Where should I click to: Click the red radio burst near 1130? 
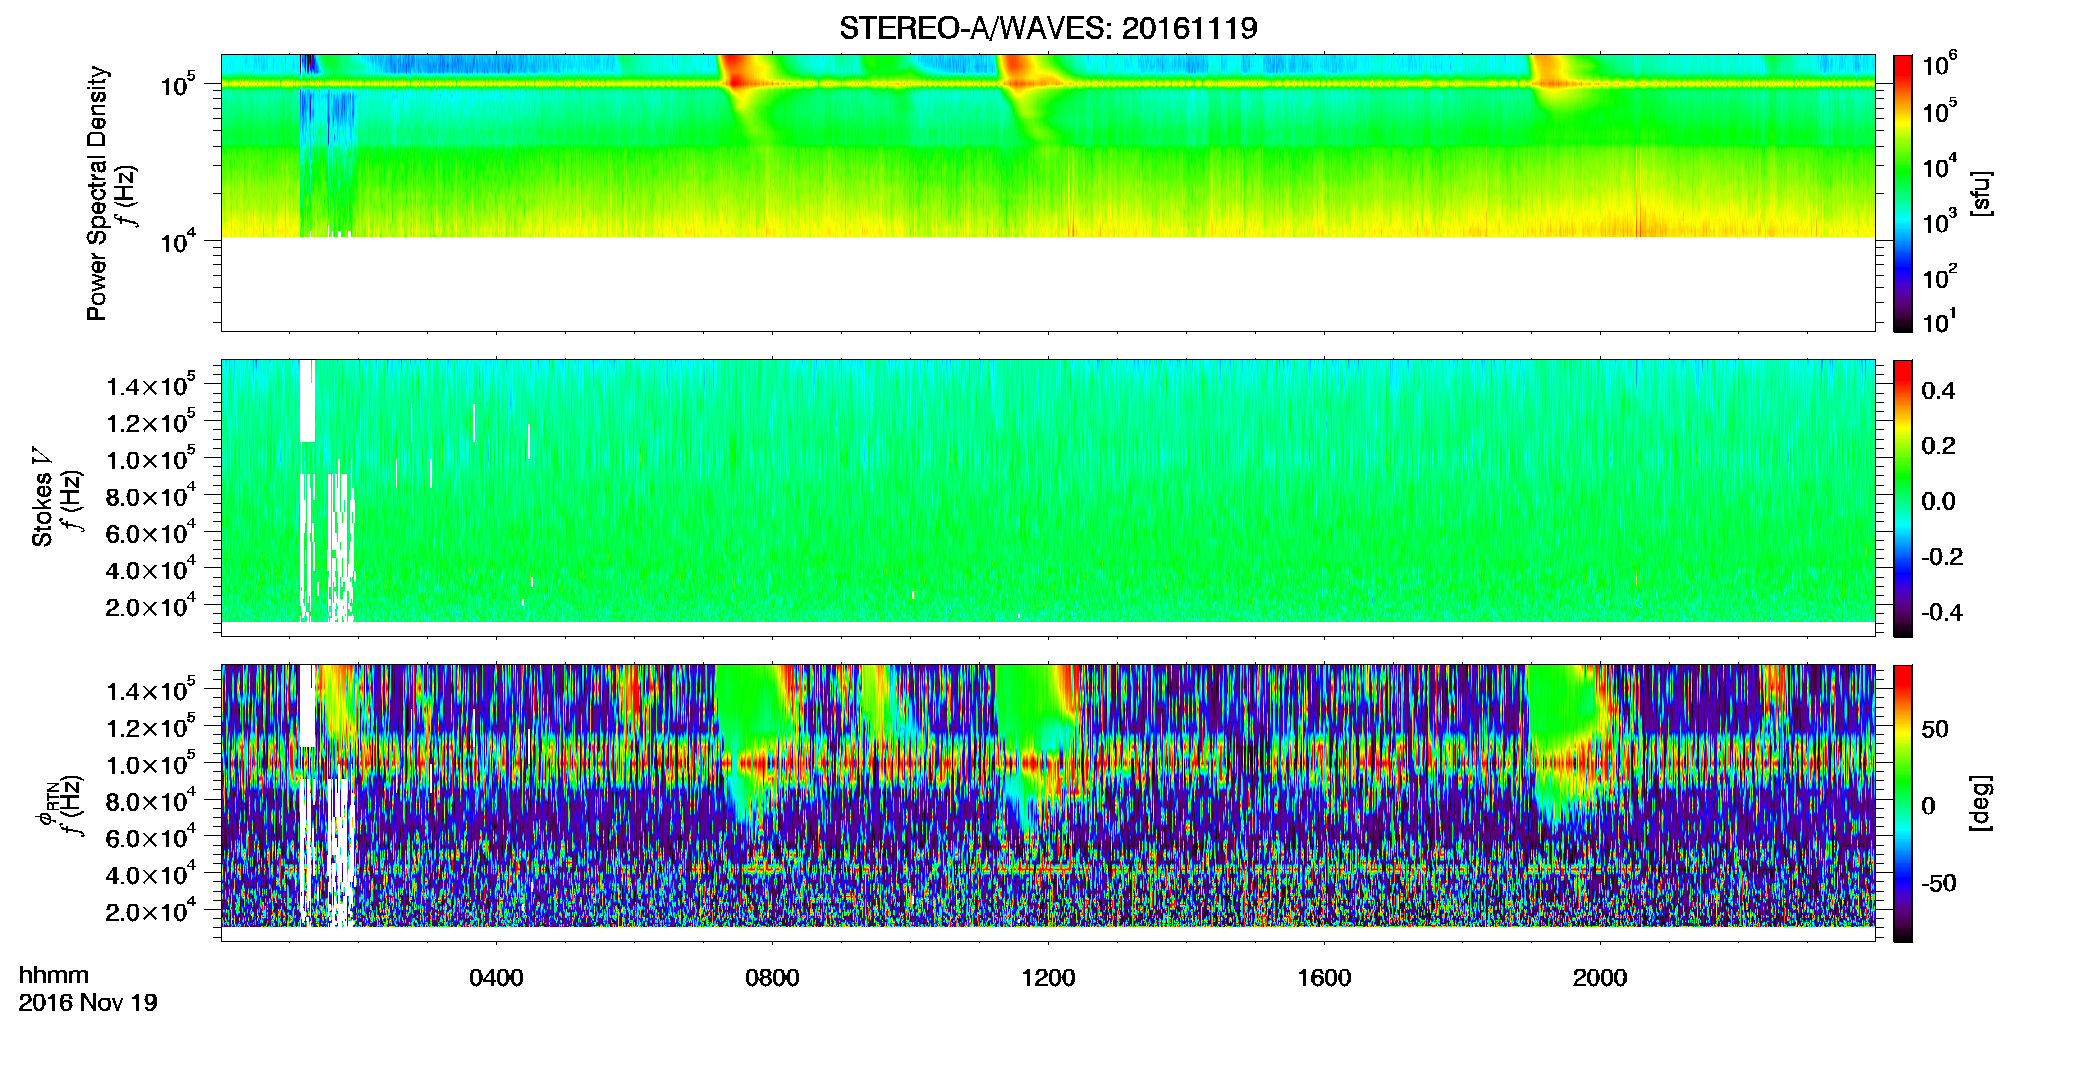1018,72
